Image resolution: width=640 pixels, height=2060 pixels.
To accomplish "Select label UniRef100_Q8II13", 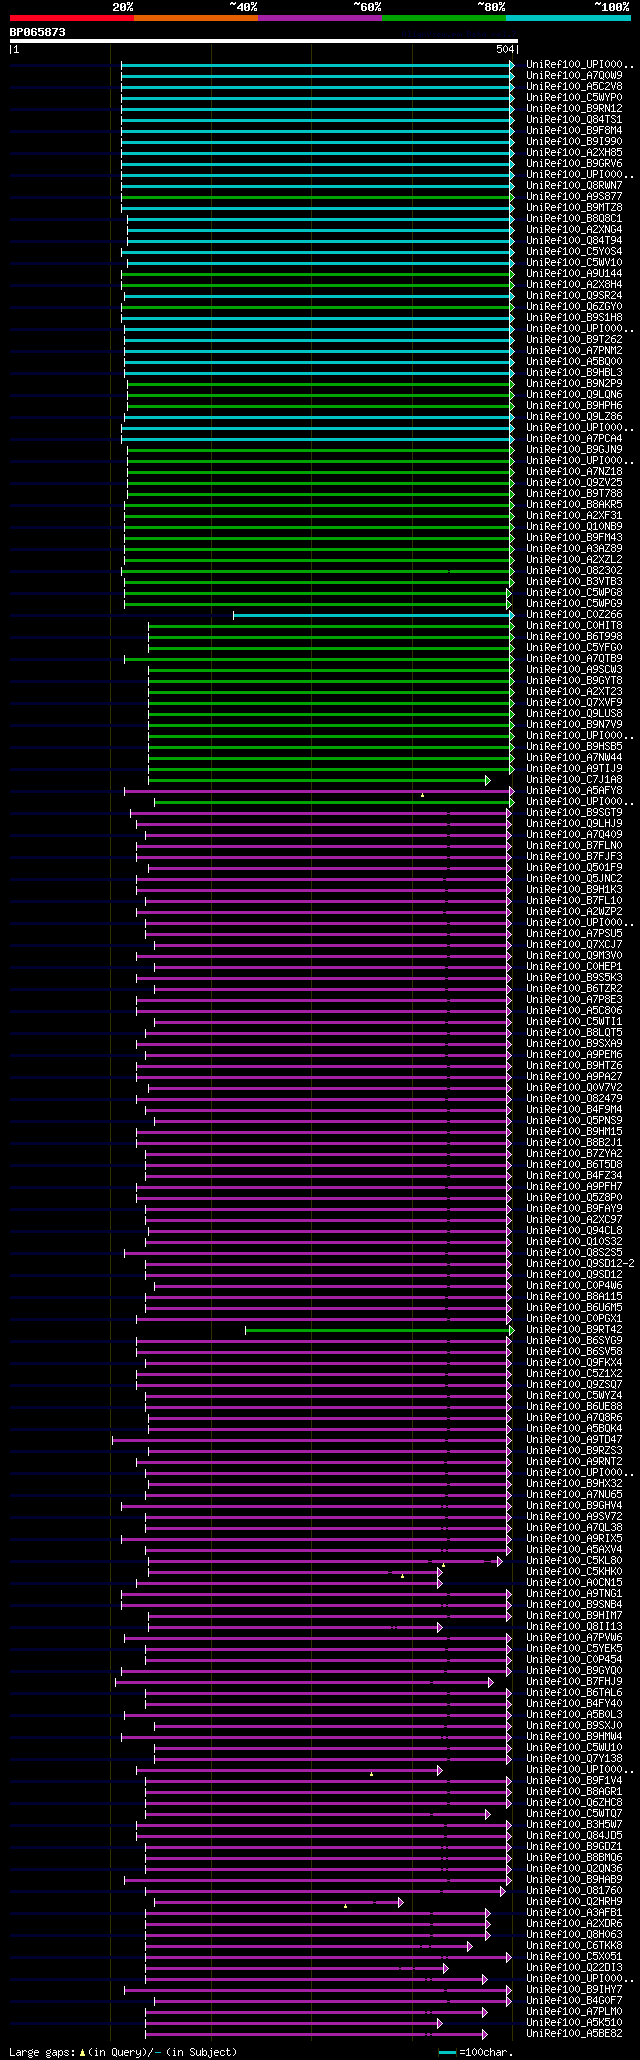I will coord(574,1626).
